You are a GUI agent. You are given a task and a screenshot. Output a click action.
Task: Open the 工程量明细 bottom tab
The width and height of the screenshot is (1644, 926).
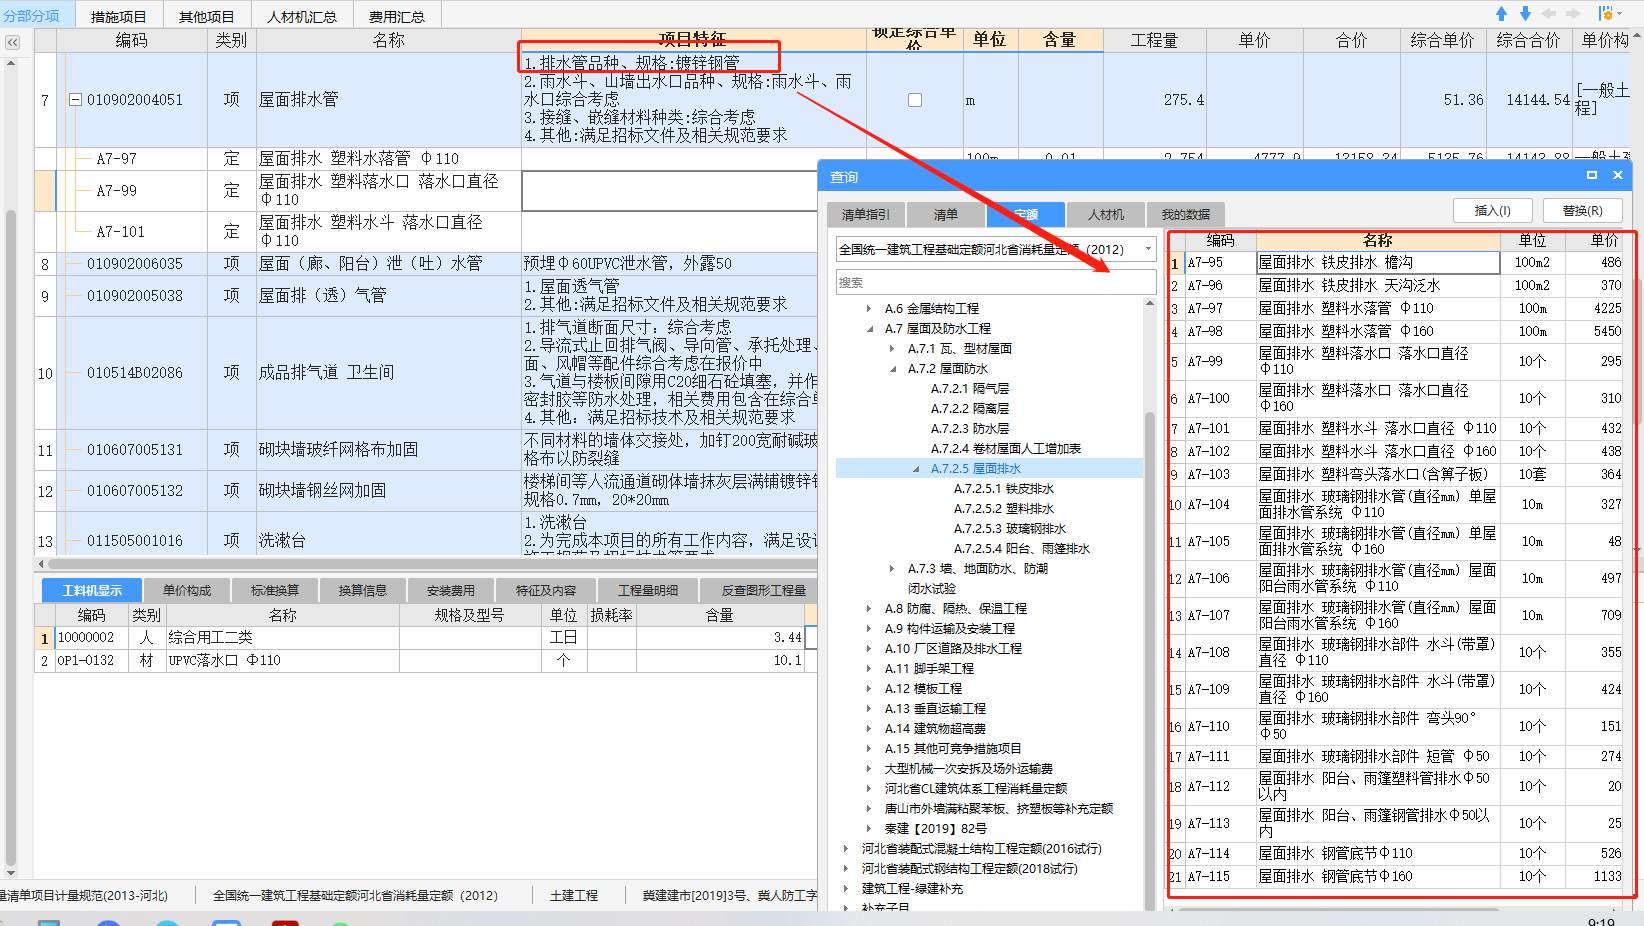647,590
